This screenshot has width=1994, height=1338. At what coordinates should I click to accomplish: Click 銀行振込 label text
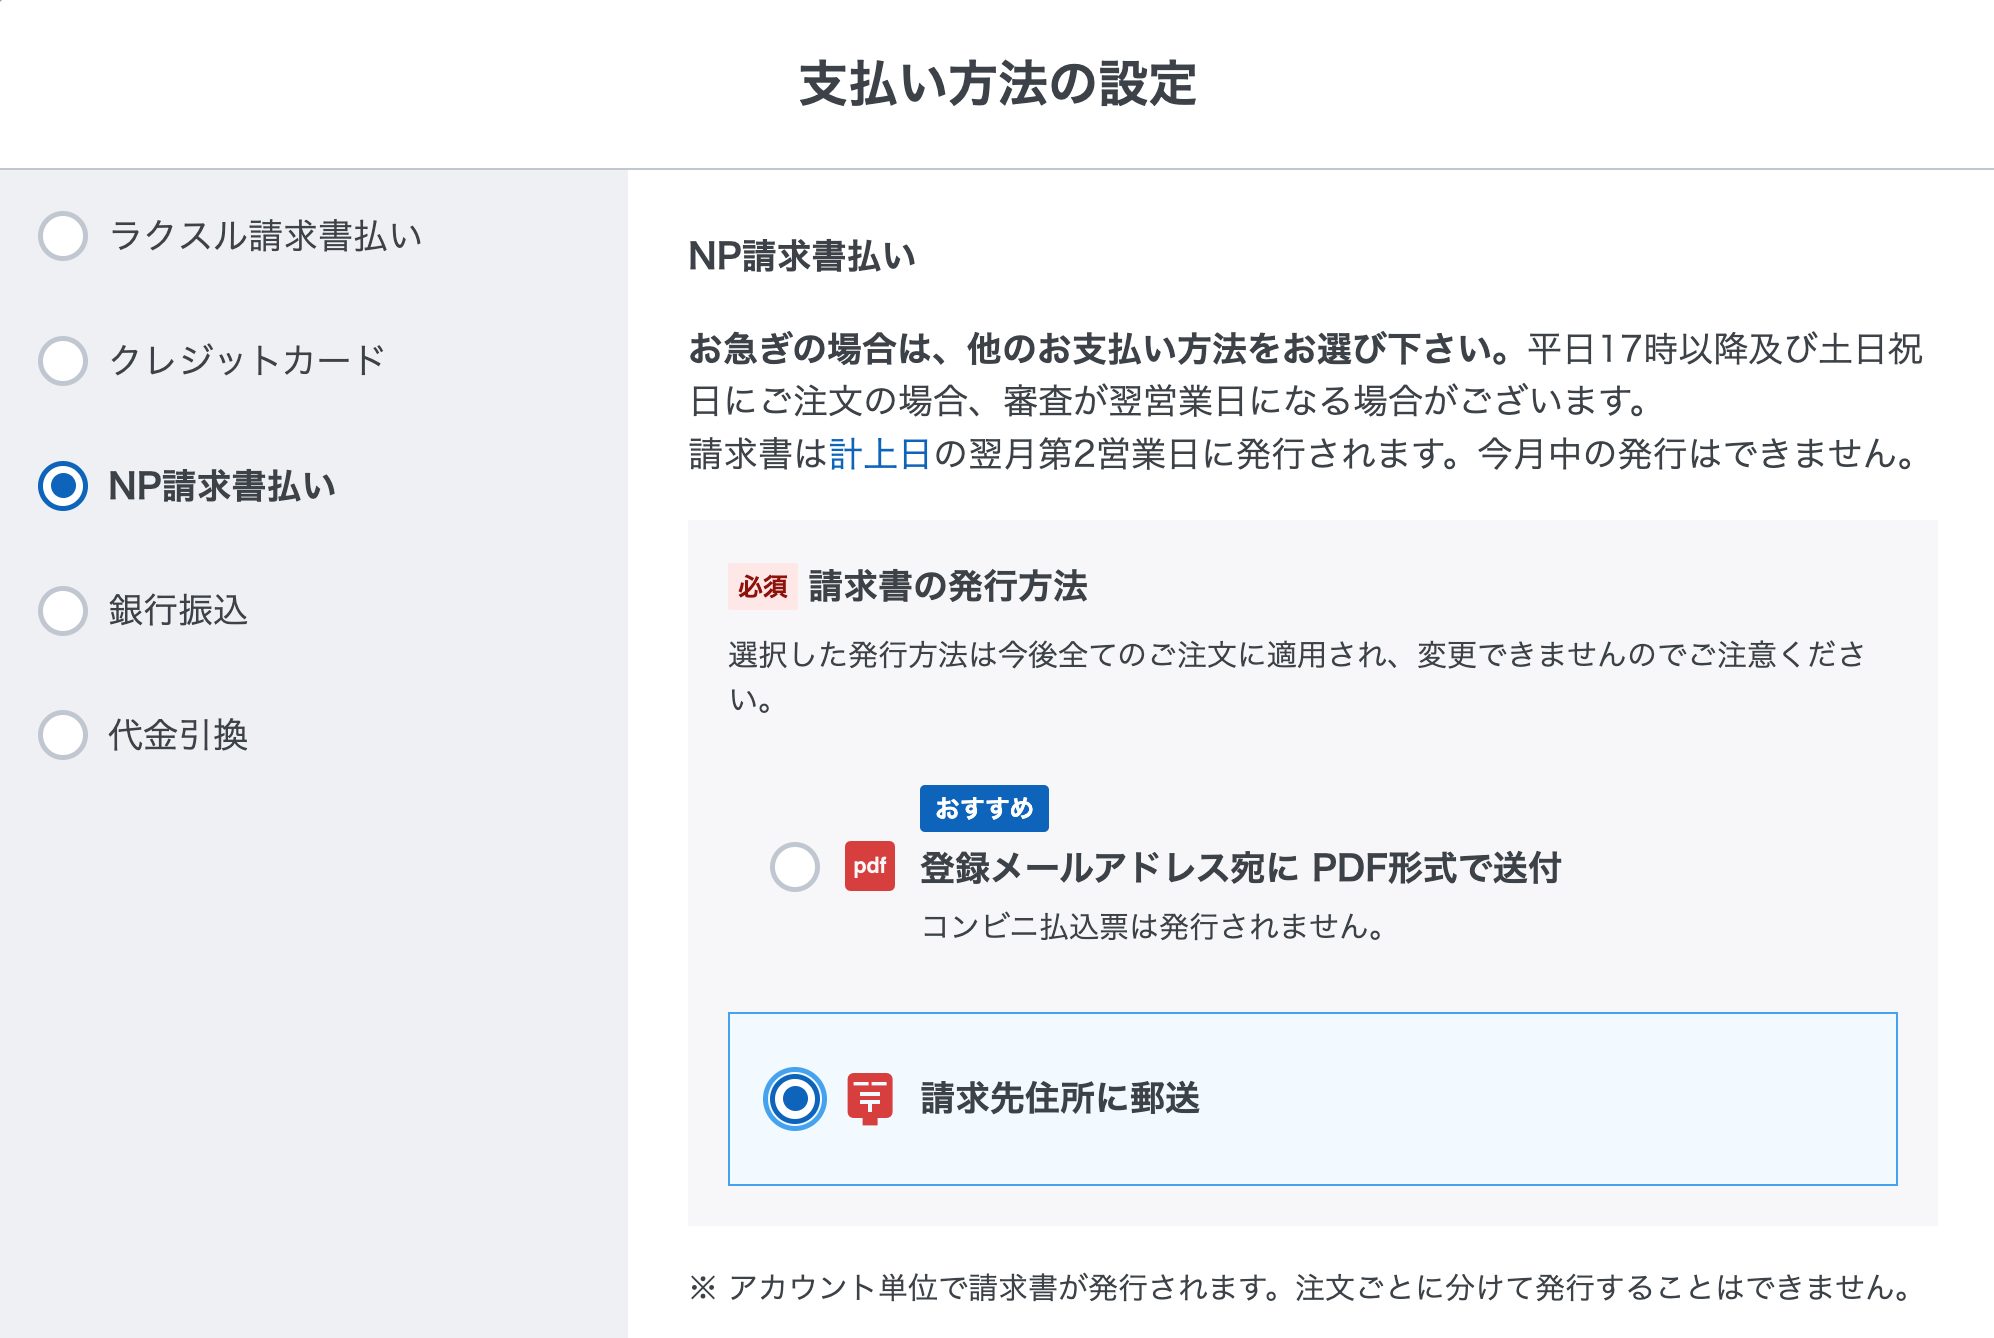pyautogui.click(x=178, y=610)
